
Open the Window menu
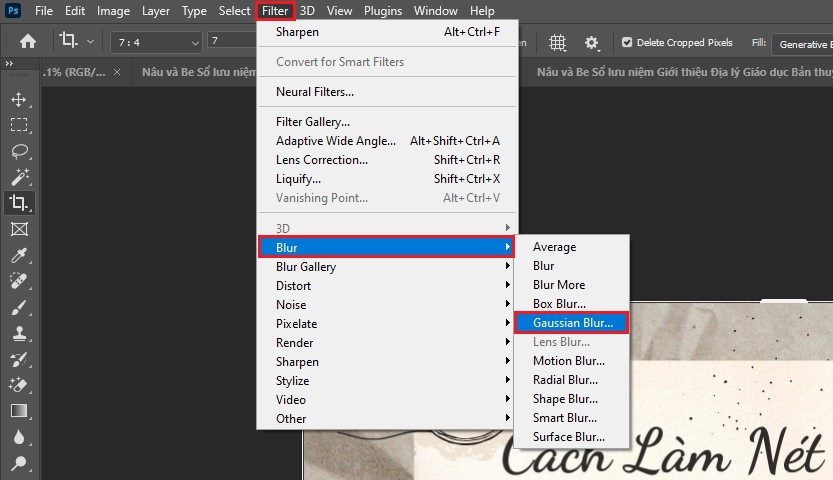point(436,11)
